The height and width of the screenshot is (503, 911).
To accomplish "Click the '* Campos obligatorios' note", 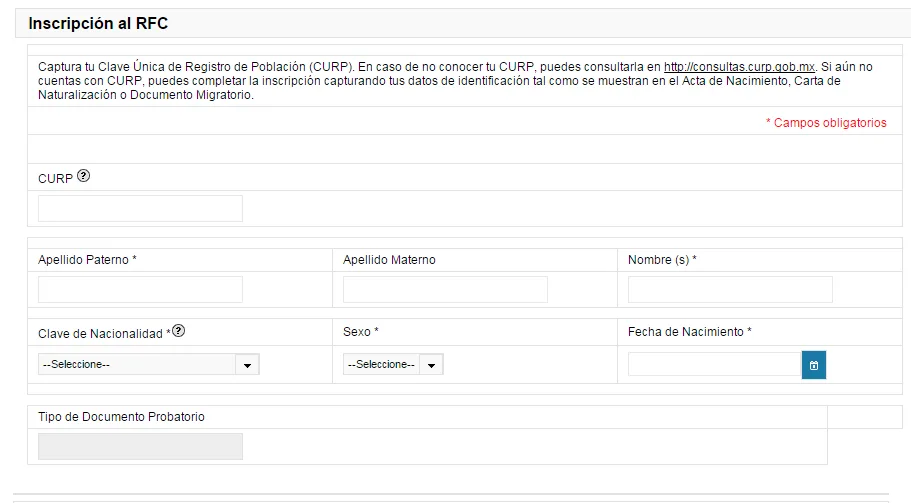I will coord(826,123).
